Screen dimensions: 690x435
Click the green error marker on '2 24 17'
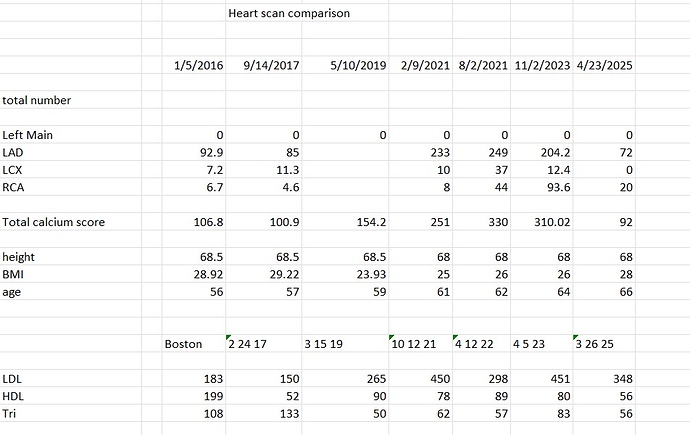pyautogui.click(x=228, y=337)
